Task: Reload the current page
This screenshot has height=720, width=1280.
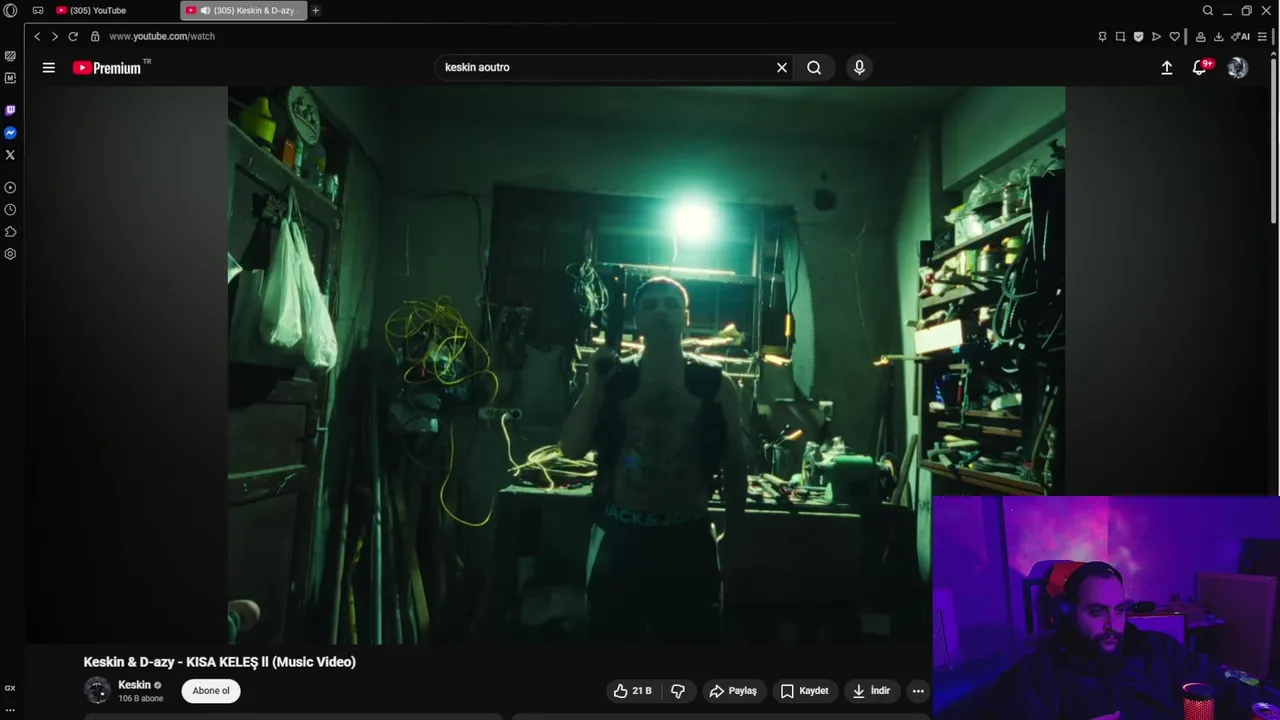Action: tap(73, 36)
